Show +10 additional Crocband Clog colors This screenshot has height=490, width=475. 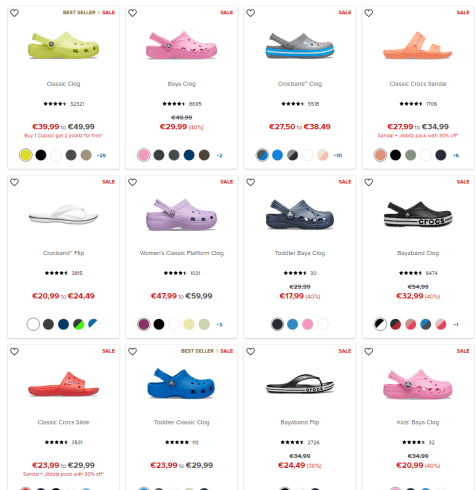[x=338, y=155]
